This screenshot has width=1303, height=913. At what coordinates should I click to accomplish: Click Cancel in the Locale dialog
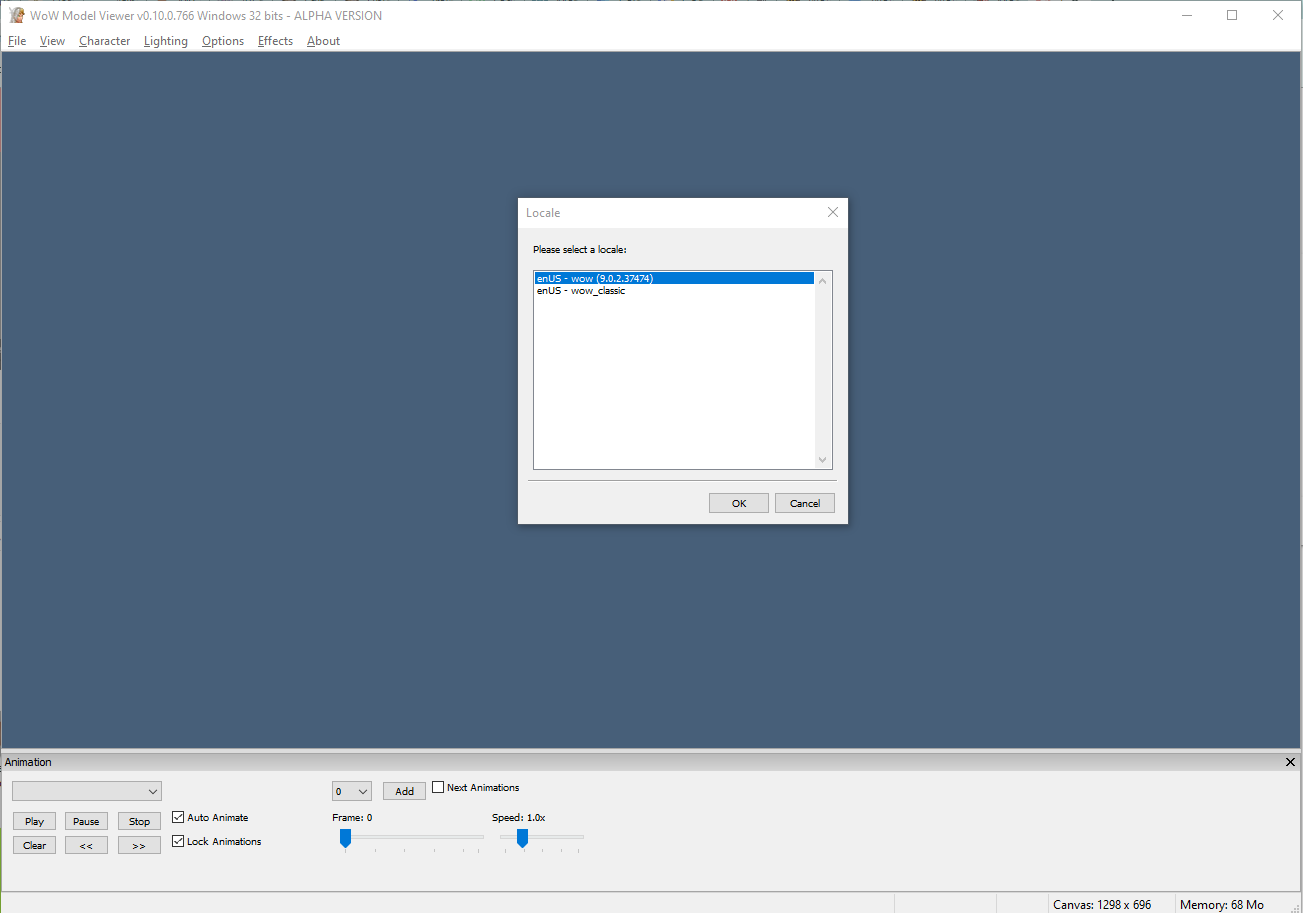[804, 503]
